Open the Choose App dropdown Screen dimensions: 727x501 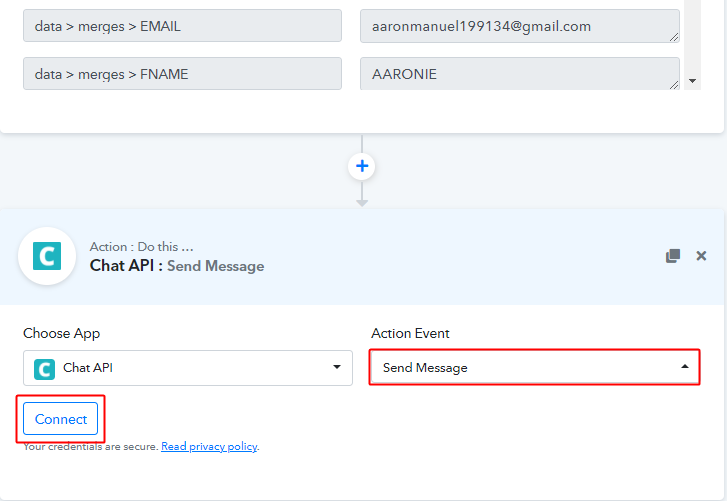(x=188, y=368)
